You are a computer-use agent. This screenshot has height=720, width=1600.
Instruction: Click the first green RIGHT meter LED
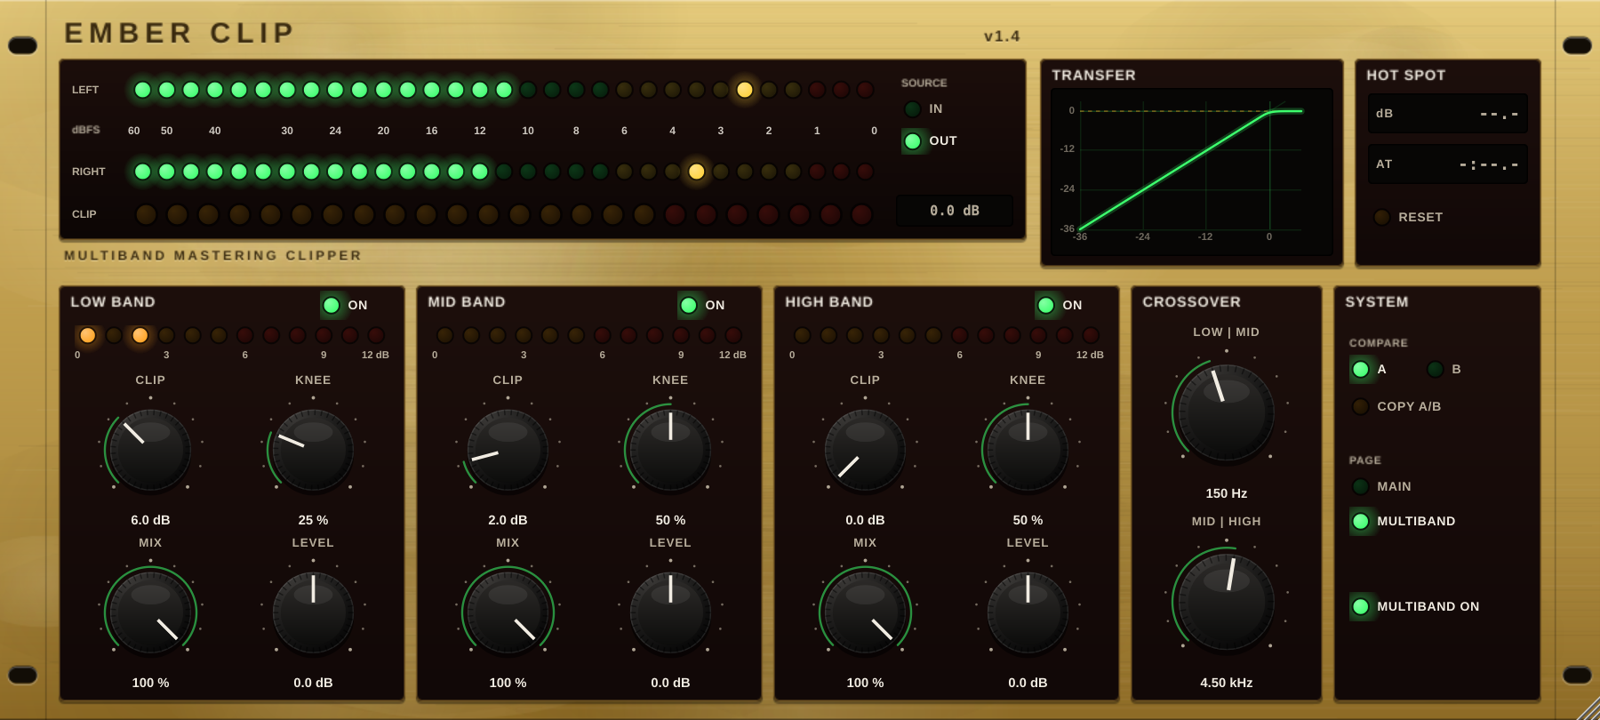coord(143,172)
